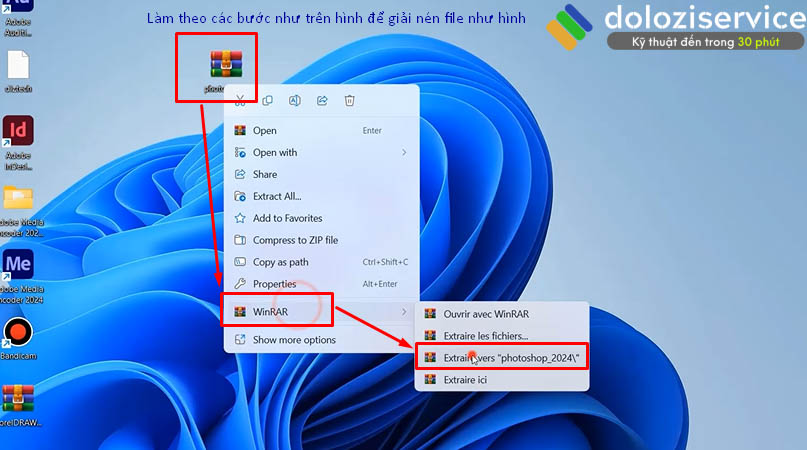Click the star icon beside Add to Favorites
This screenshot has width=807, height=450.
[x=240, y=218]
